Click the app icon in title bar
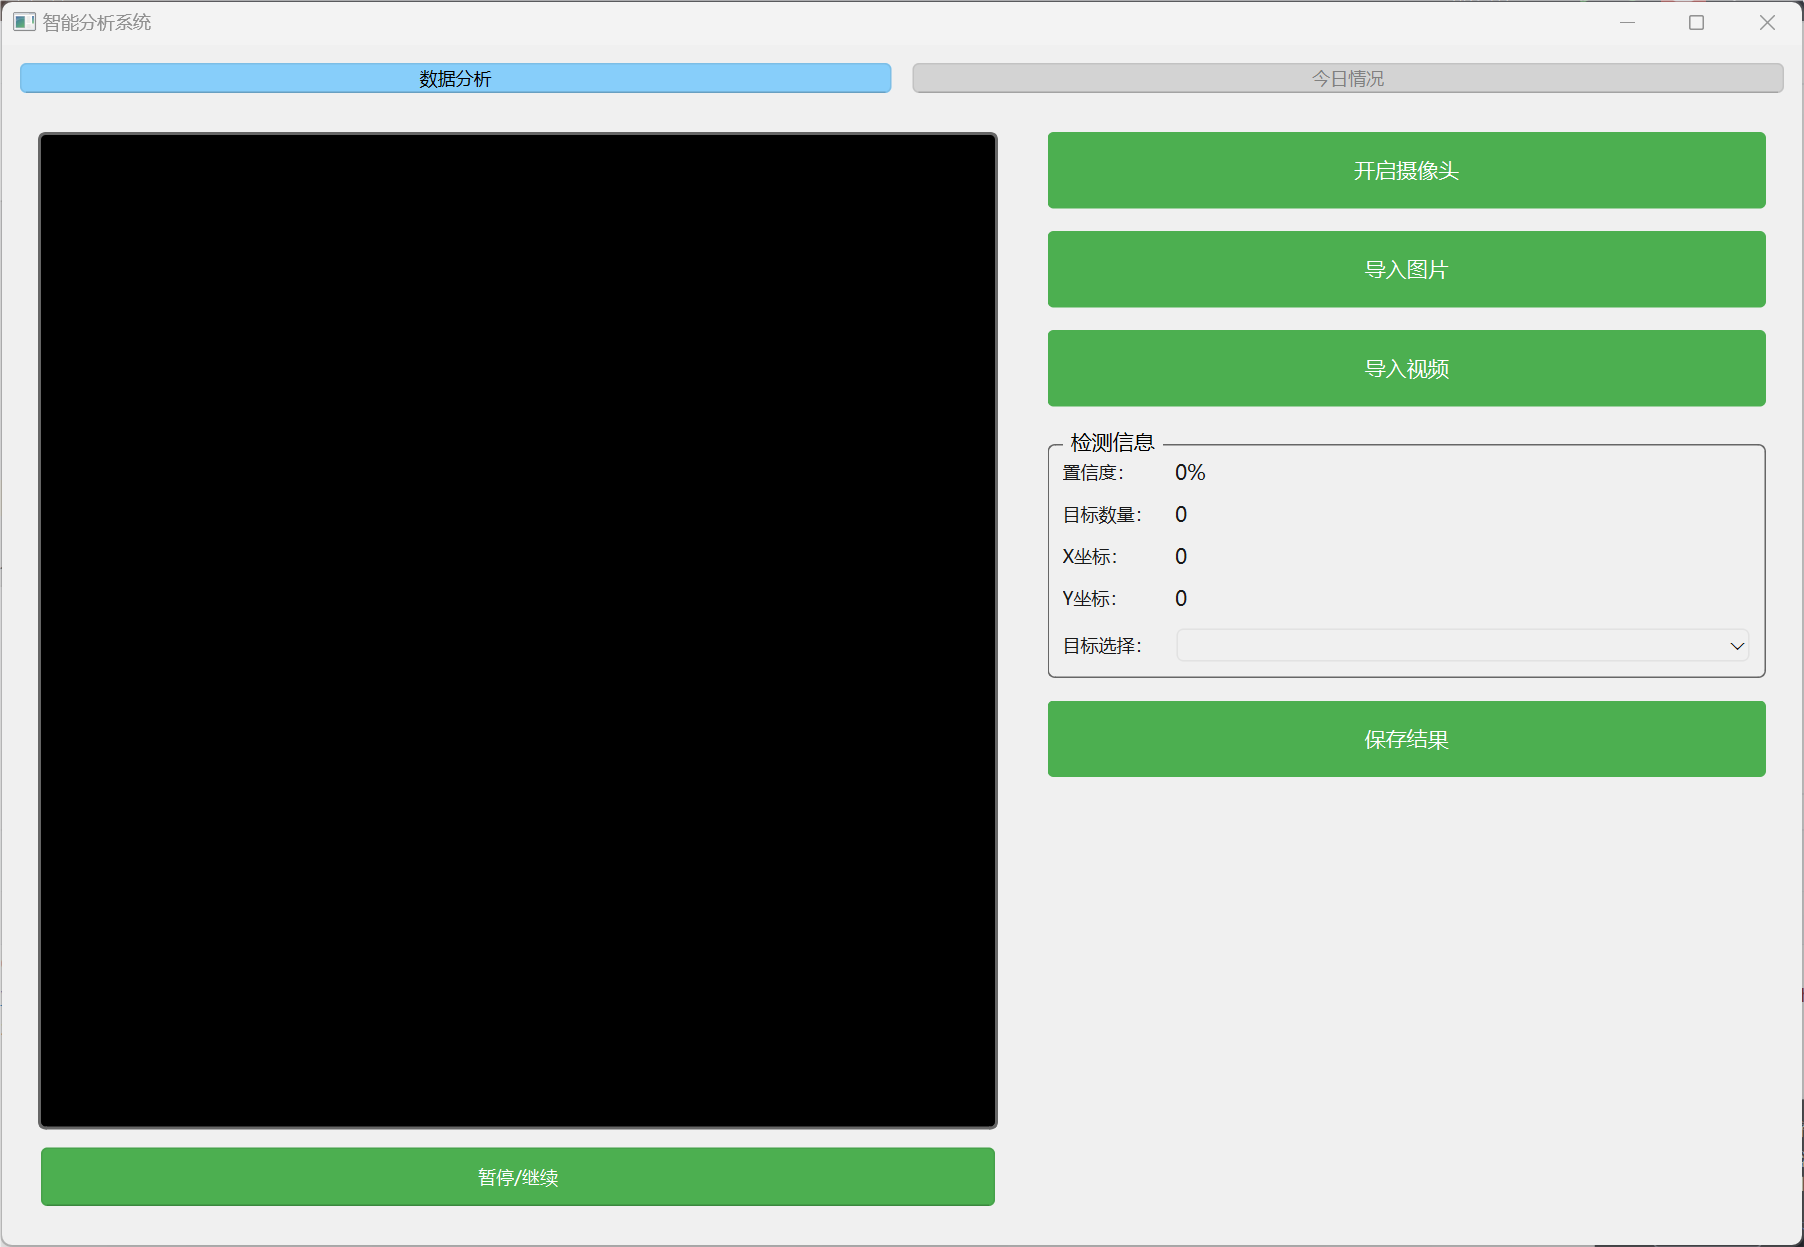Image resolution: width=1804 pixels, height=1247 pixels. tap(24, 22)
